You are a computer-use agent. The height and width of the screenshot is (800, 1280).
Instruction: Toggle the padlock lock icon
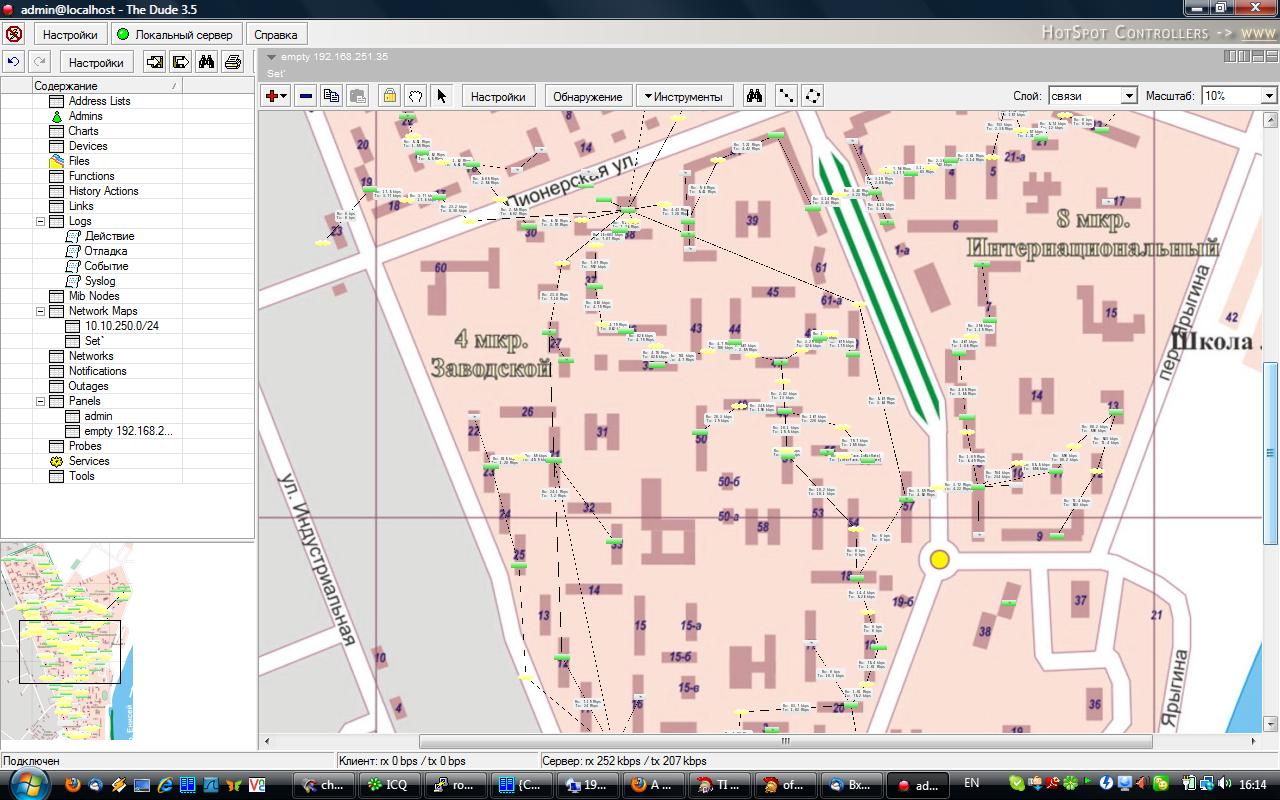click(x=389, y=96)
